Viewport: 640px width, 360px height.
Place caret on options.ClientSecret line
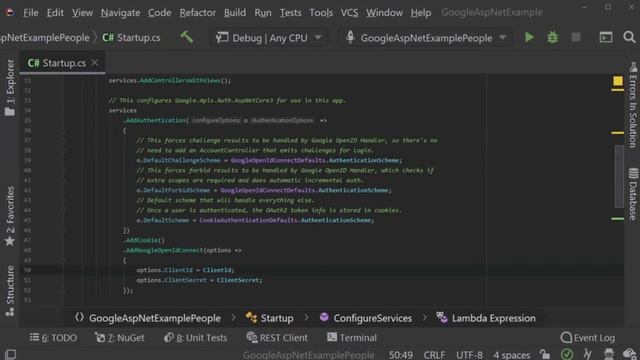[x=199, y=280]
